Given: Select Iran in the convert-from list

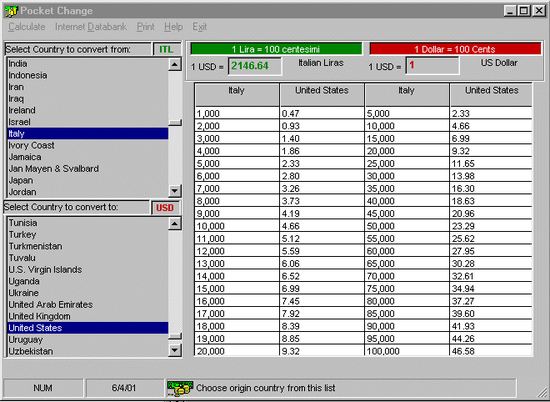Looking at the screenshot, I should point(88,87).
